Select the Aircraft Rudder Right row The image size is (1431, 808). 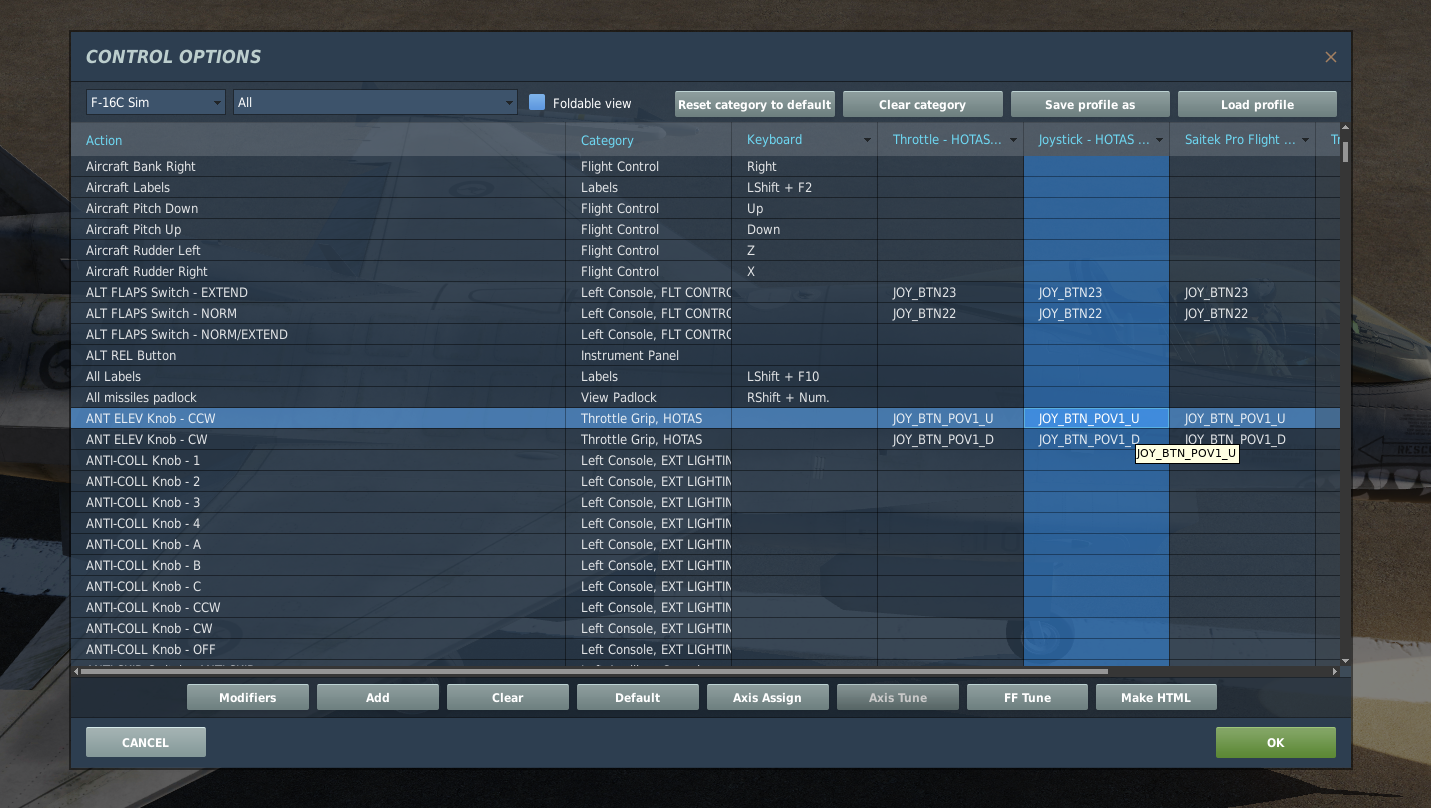(x=705, y=271)
